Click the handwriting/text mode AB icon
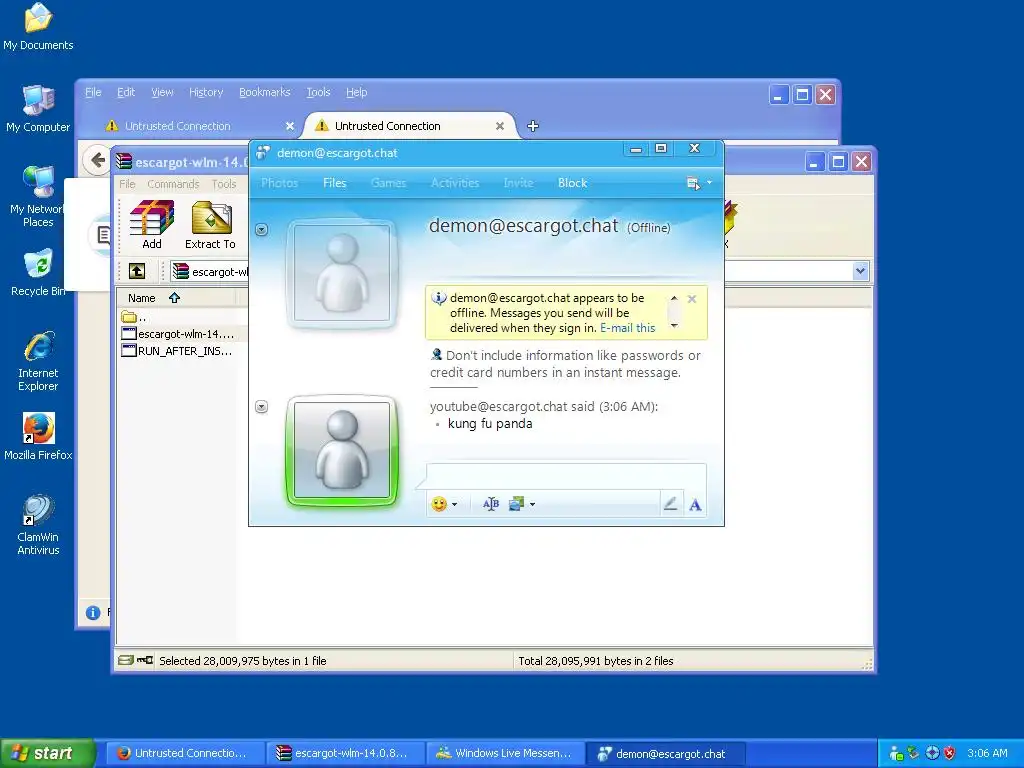The height and width of the screenshot is (768, 1024). coord(490,504)
